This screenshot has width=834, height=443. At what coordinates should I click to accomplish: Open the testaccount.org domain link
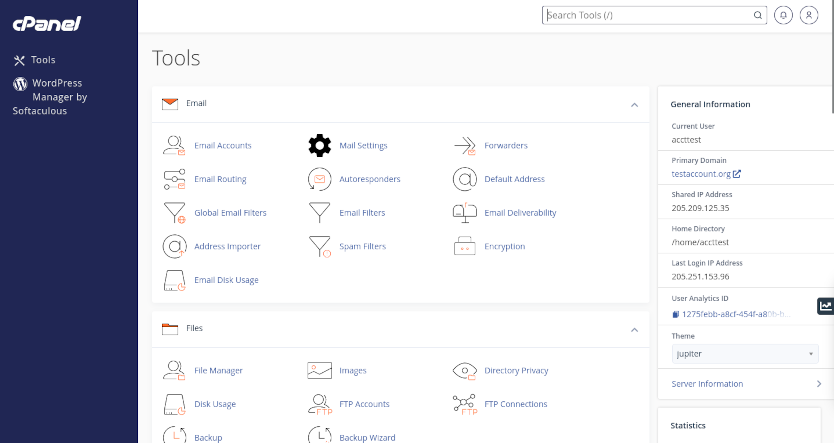tap(705, 174)
